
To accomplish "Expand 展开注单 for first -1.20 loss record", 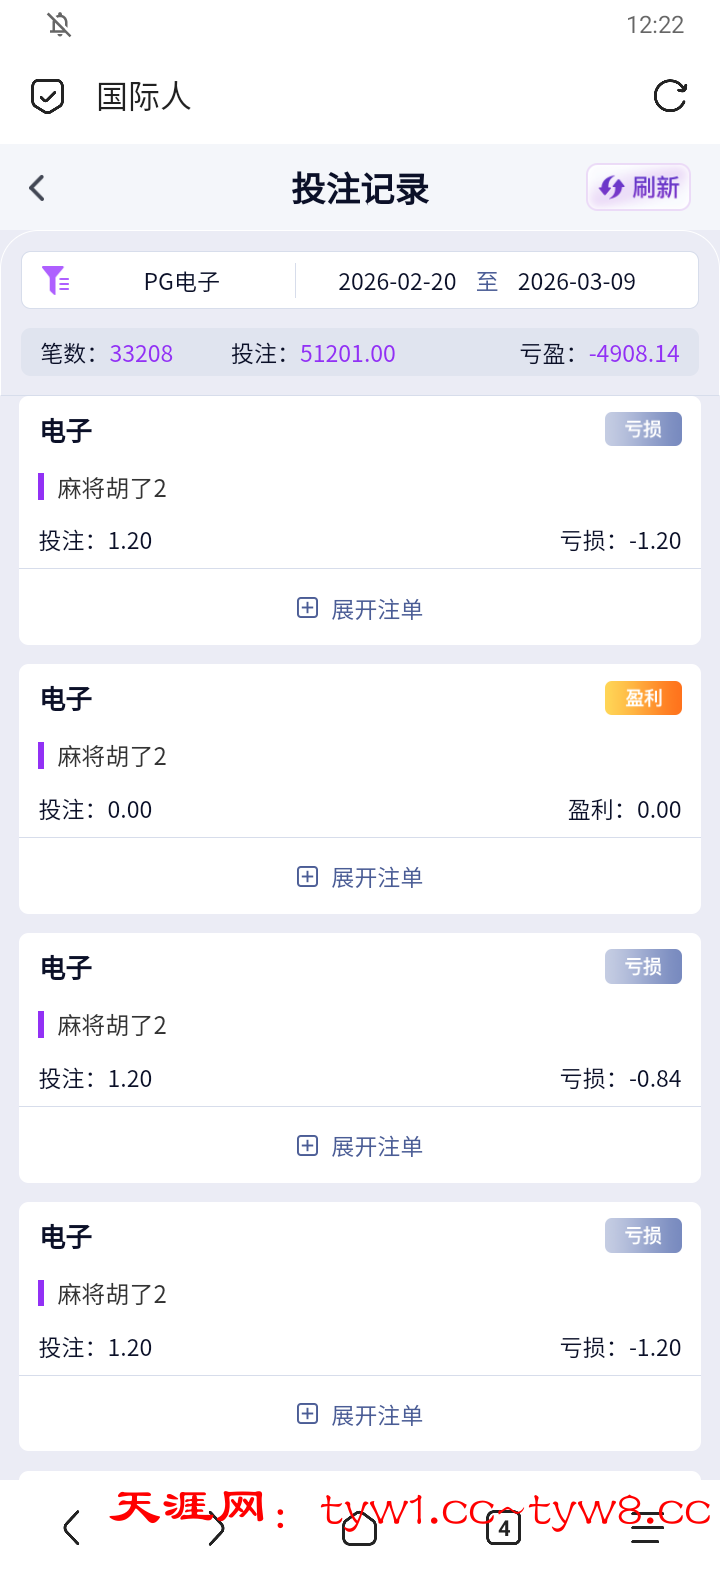I will (x=360, y=609).
